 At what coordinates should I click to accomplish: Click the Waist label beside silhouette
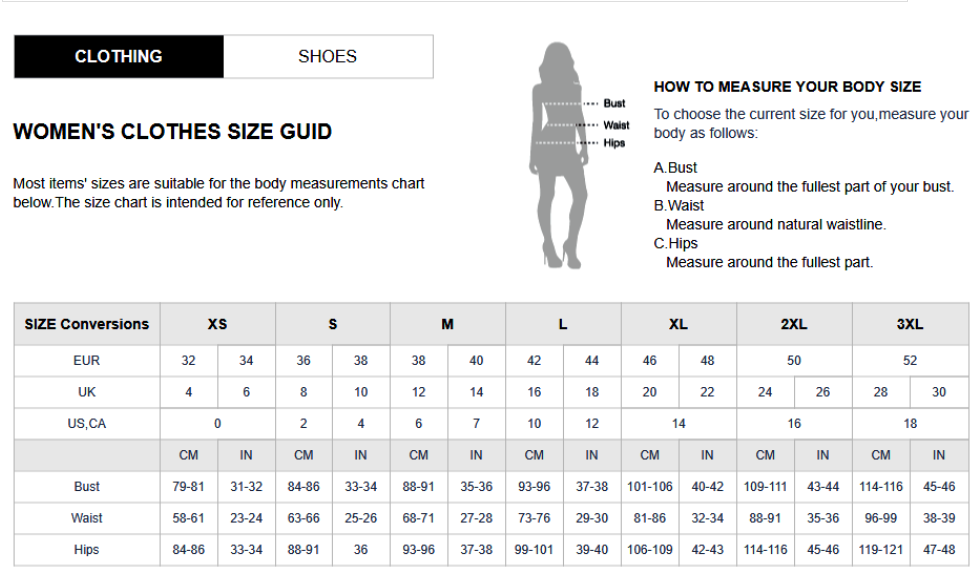coord(616,125)
